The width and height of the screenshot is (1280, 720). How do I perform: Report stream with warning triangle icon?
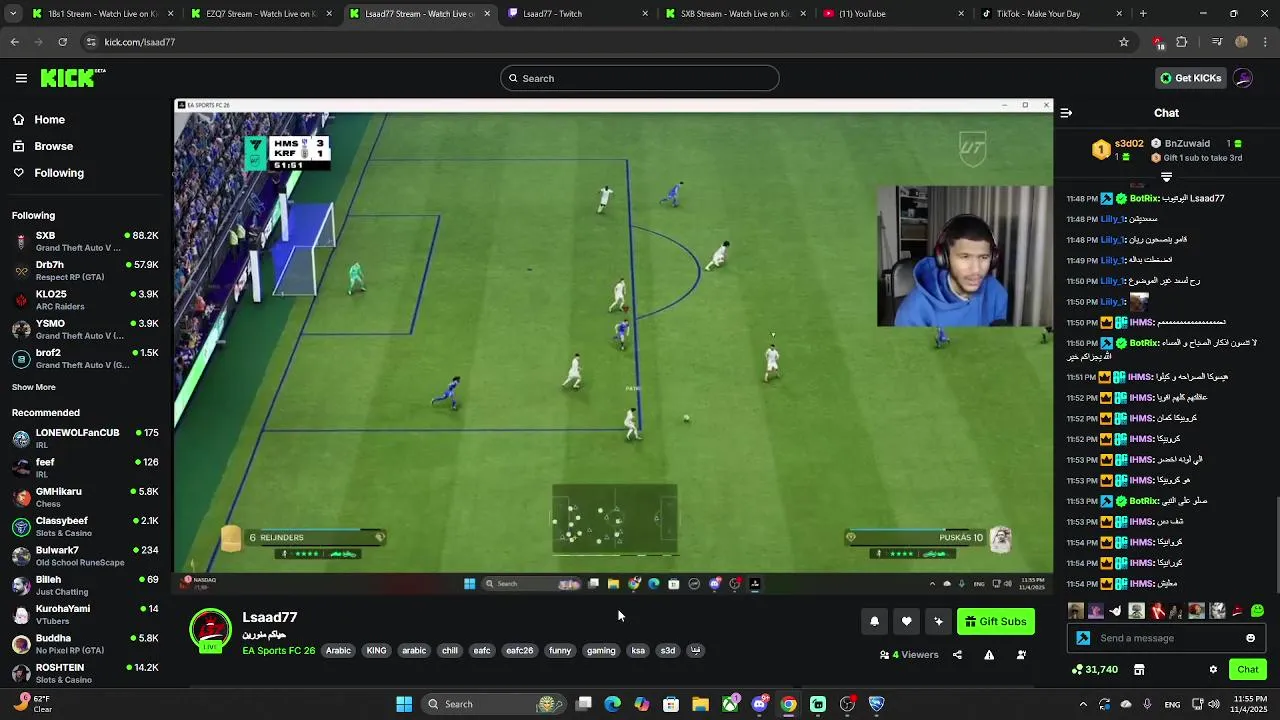click(x=989, y=655)
